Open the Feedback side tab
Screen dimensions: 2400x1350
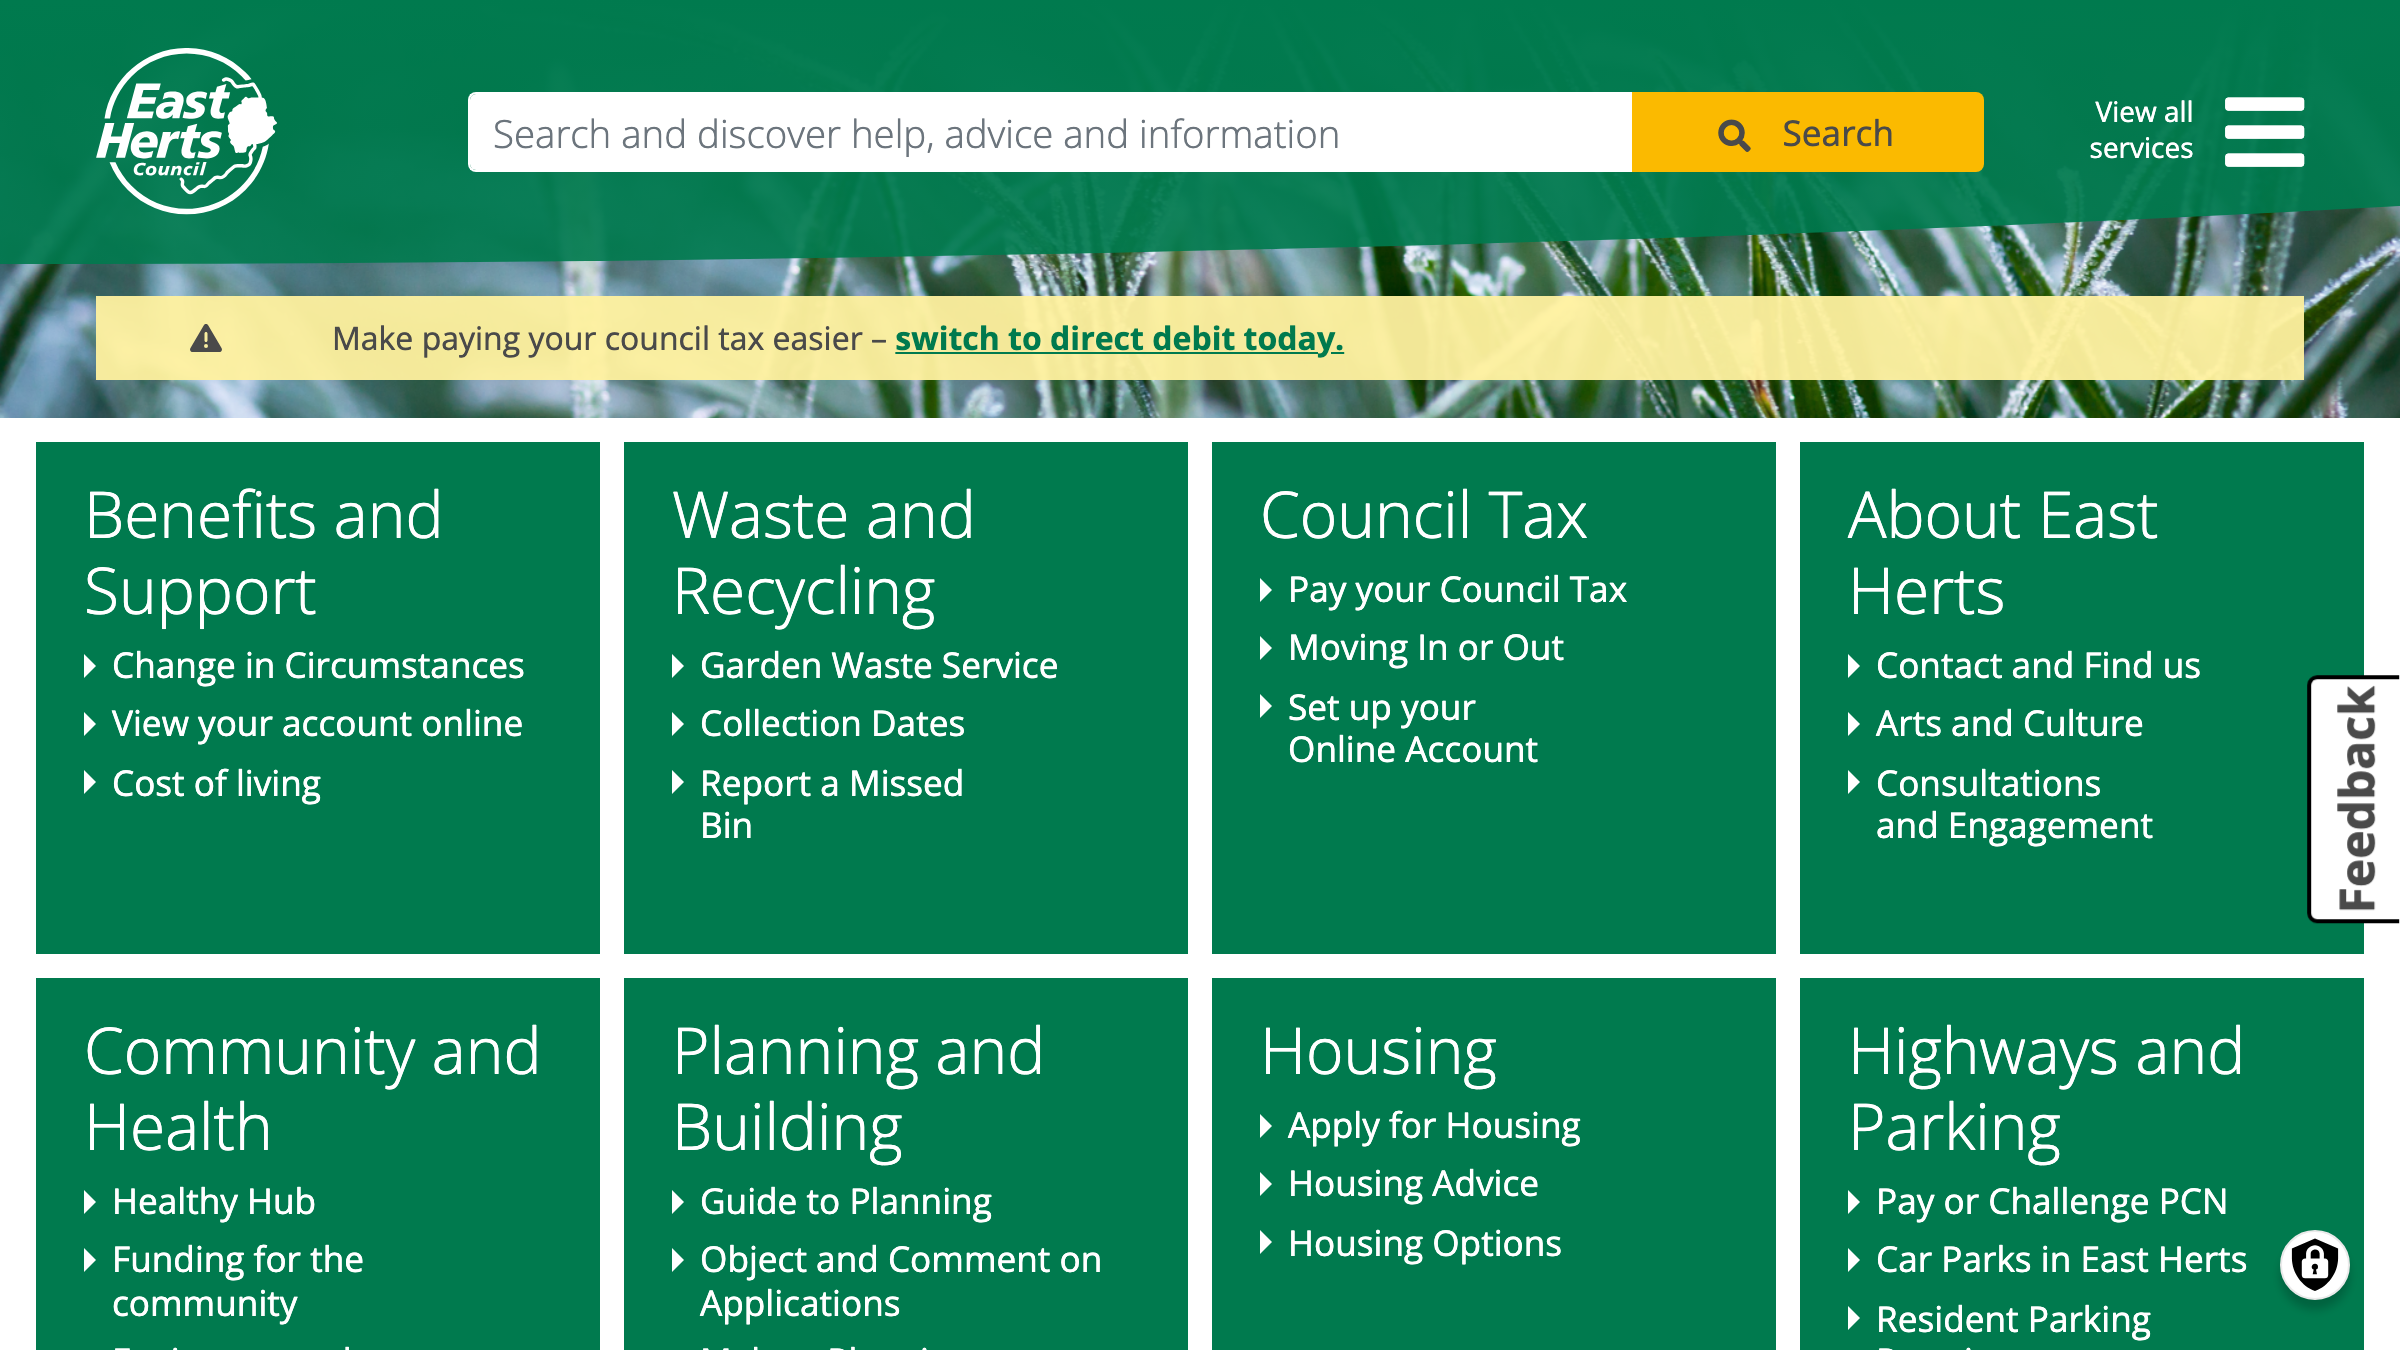tap(2357, 795)
